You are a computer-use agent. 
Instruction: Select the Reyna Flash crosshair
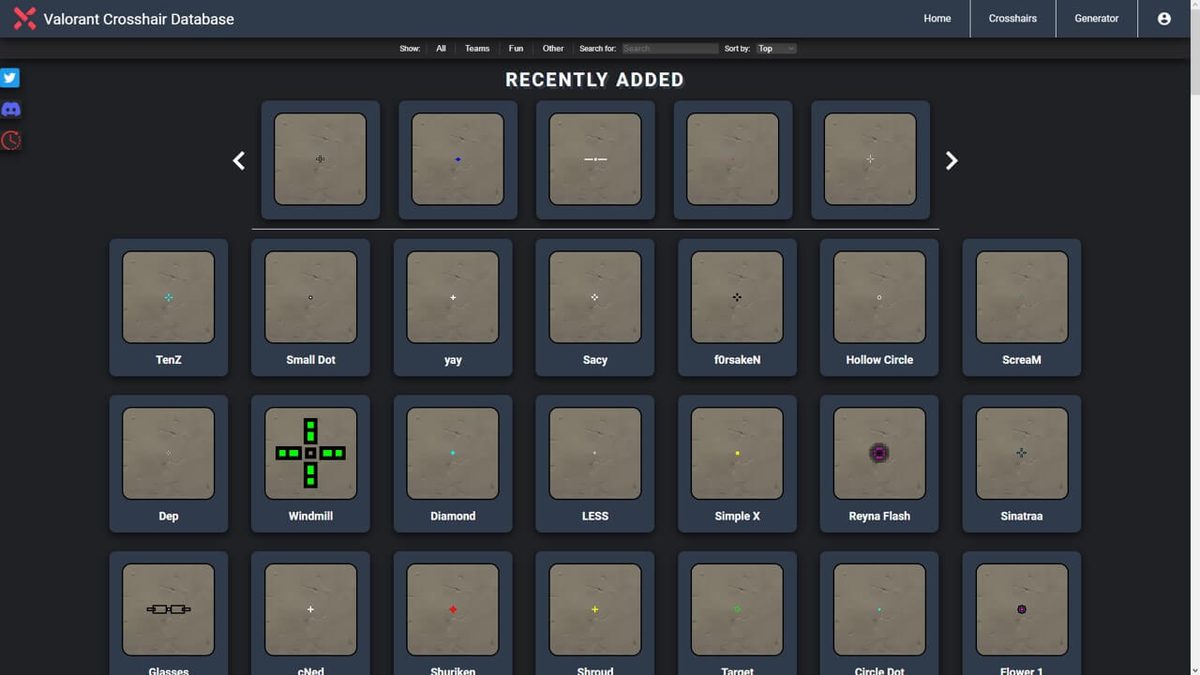pyautogui.click(x=879, y=464)
